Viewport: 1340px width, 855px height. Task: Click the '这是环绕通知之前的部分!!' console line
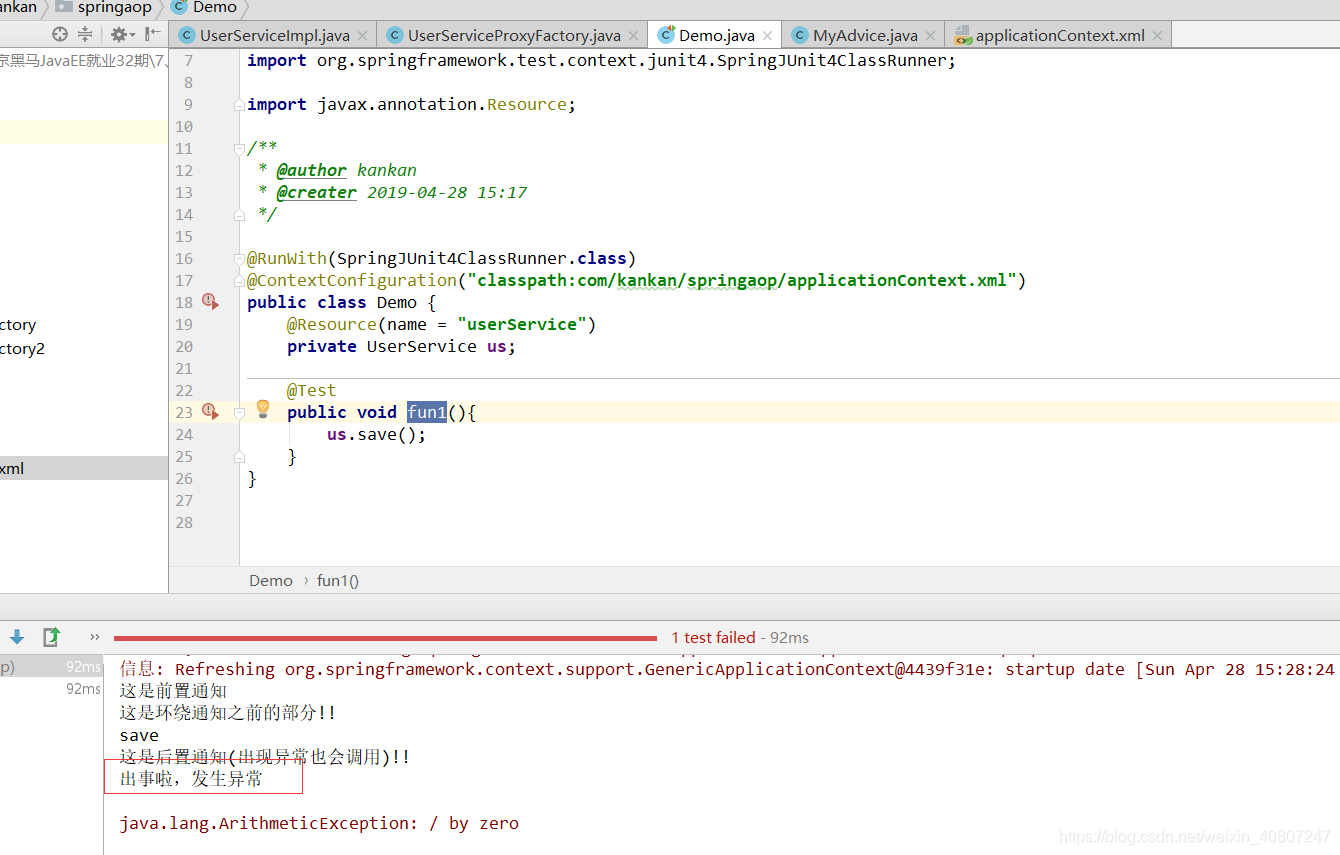pos(228,713)
